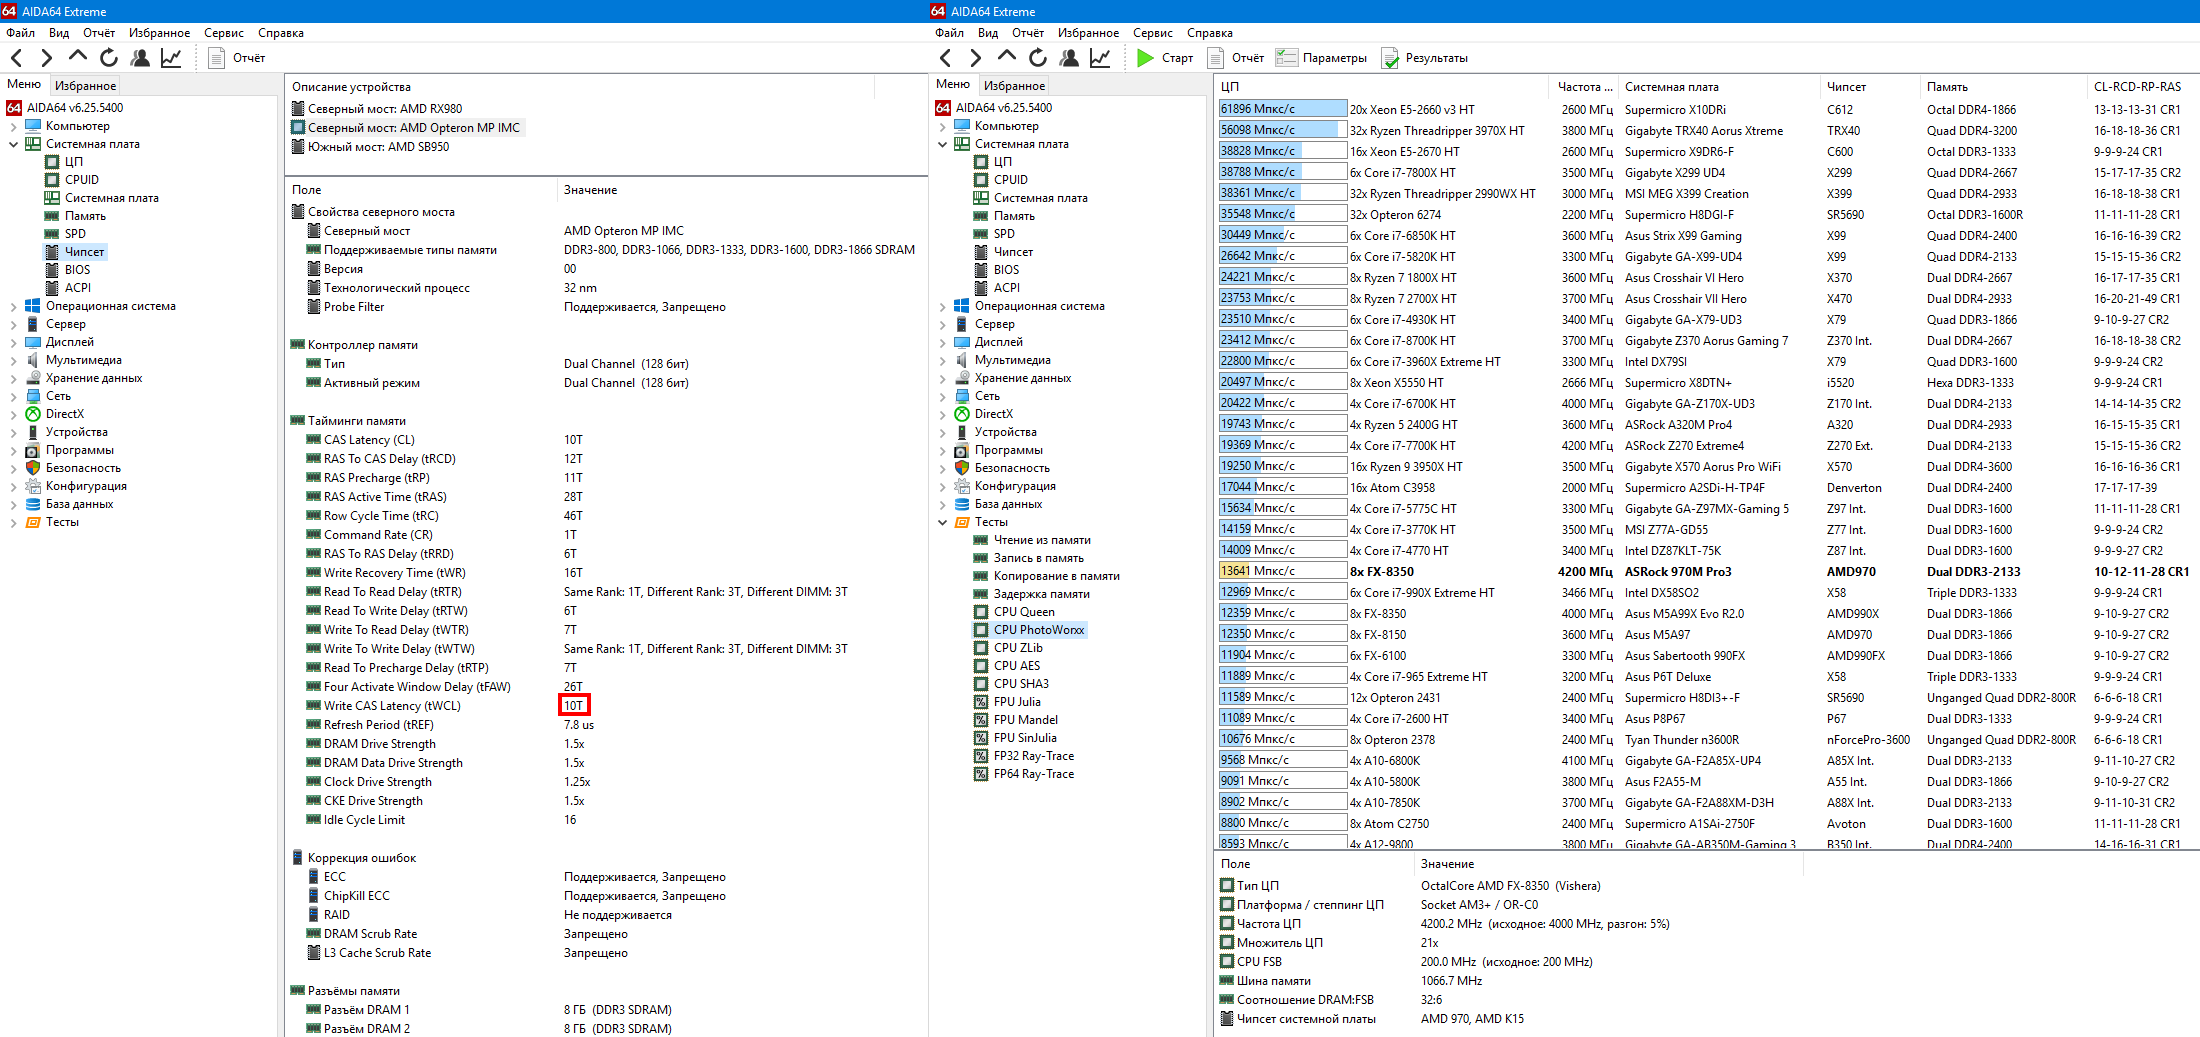
Task: Click the Безопасность shield icon in left tree
Action: (x=33, y=468)
